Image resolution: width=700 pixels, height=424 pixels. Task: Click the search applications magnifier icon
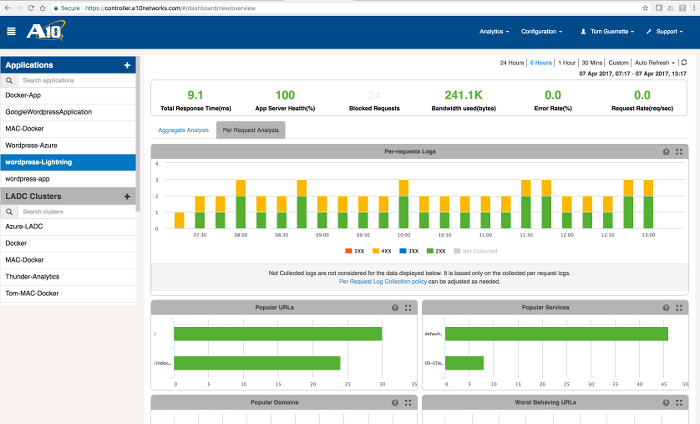9,80
